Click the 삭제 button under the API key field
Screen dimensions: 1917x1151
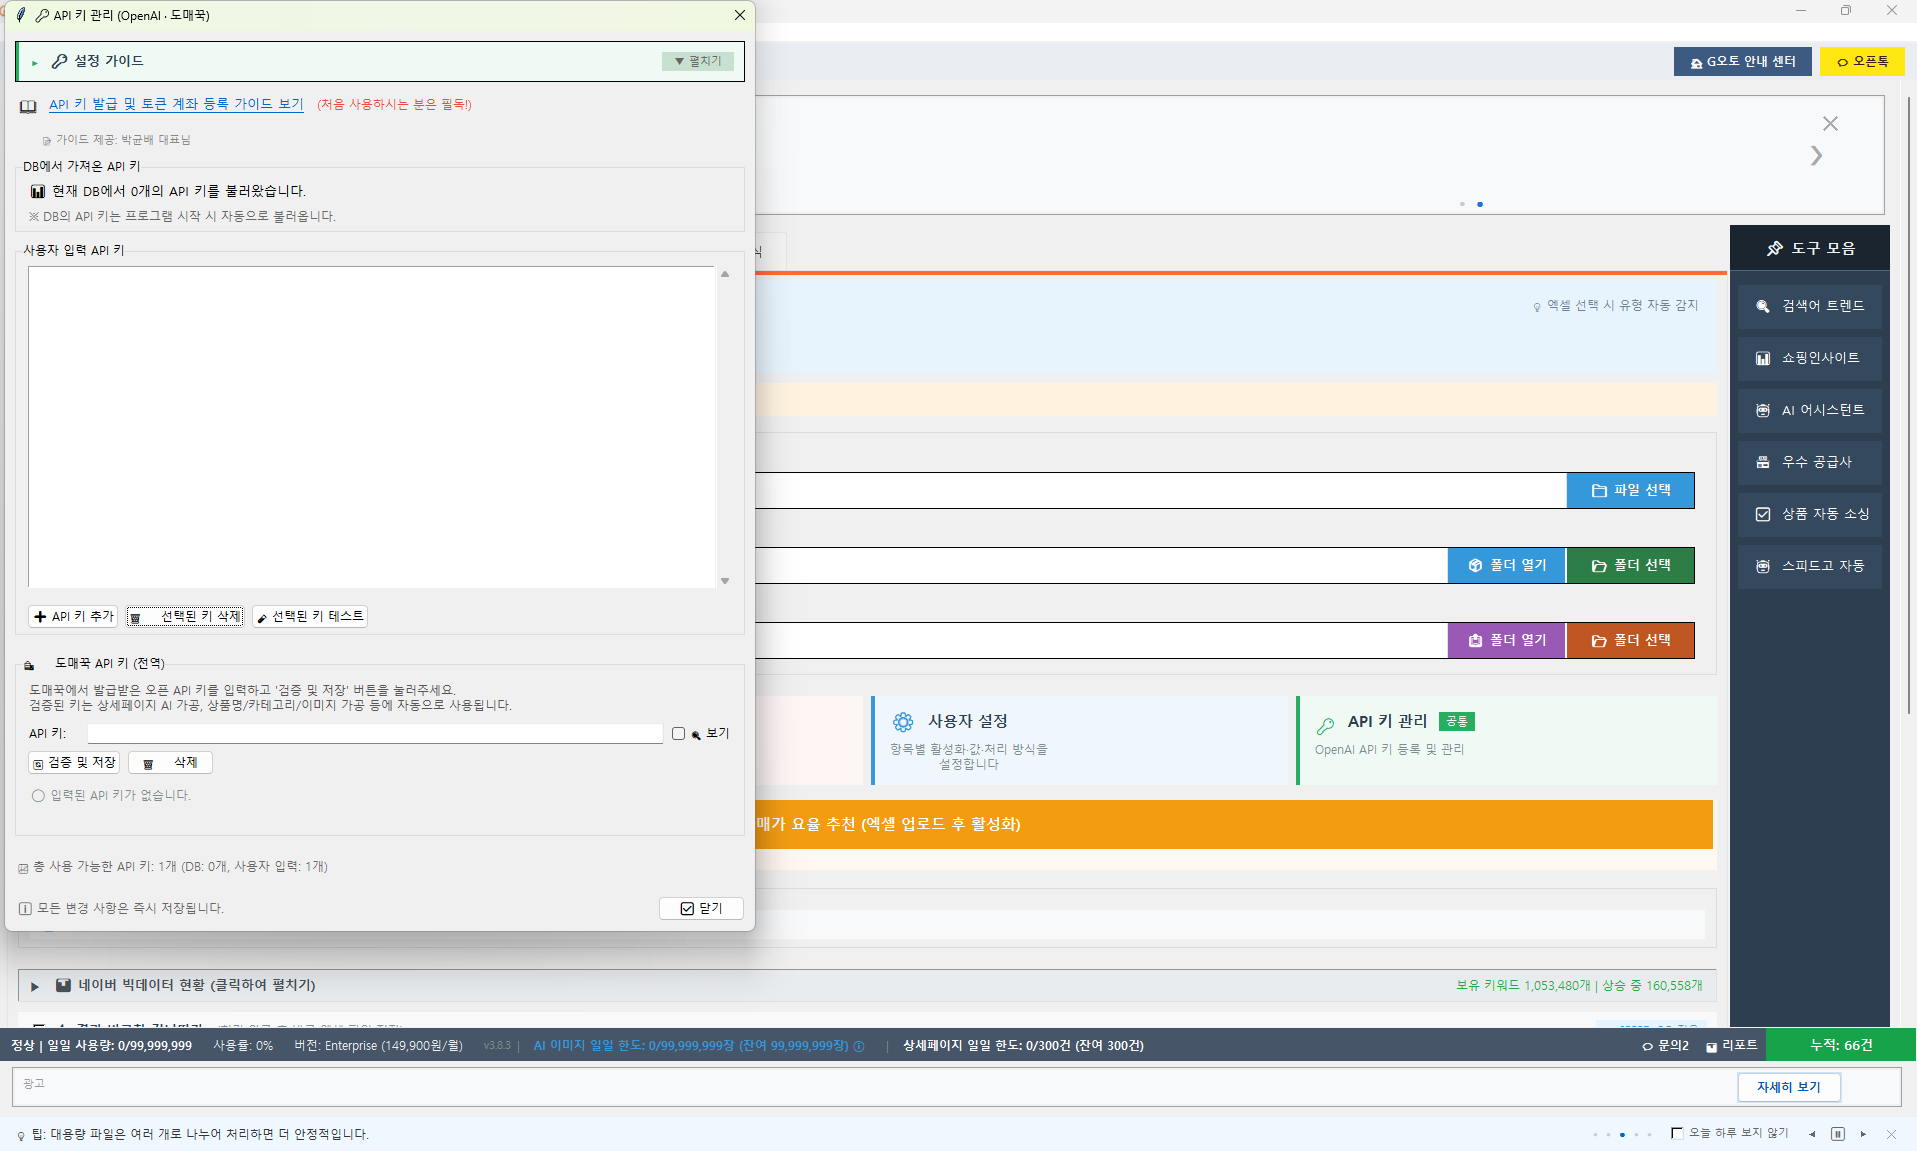coord(170,763)
